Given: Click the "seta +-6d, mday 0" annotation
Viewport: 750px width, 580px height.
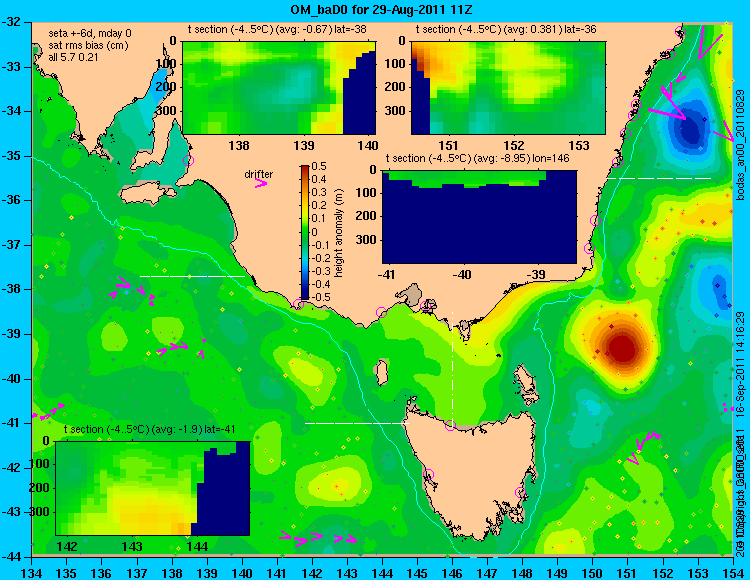Looking at the screenshot, I should [90, 33].
